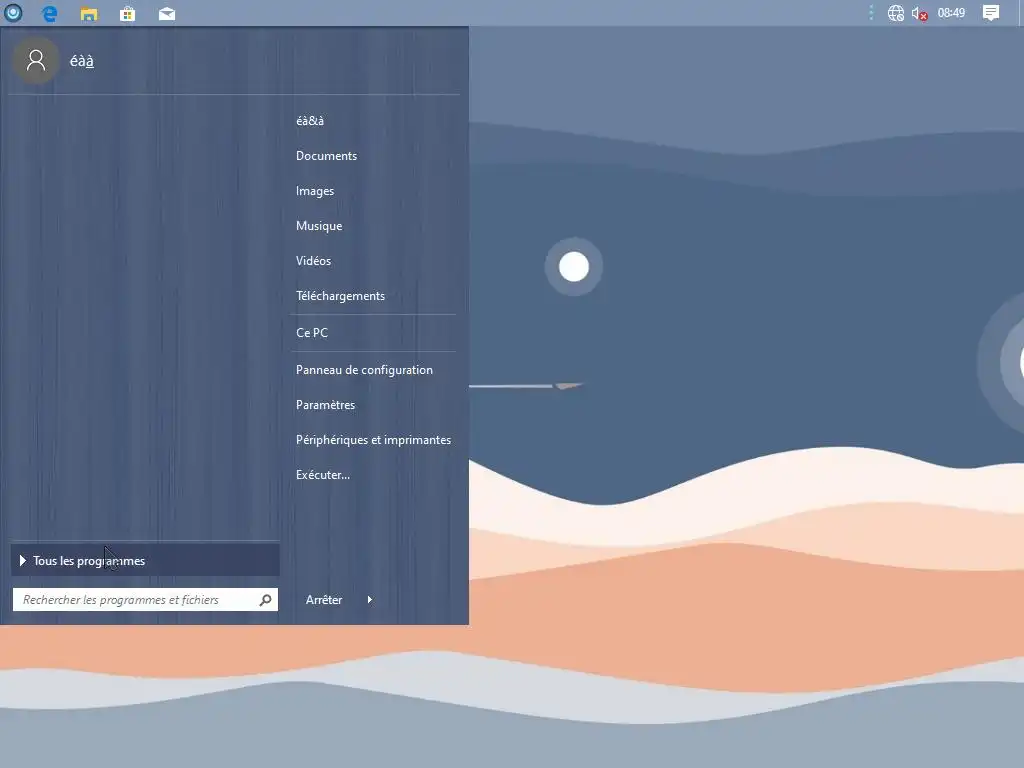
Task: Click the 08:49 clock
Action: point(951,13)
